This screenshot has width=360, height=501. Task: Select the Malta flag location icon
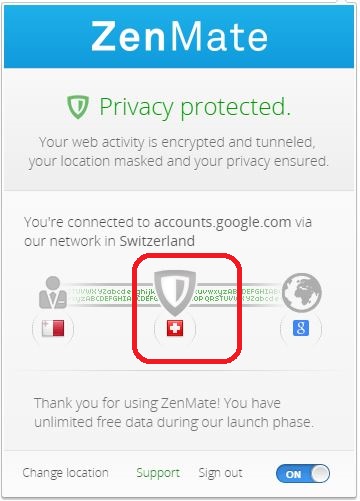pyautogui.click(x=53, y=328)
